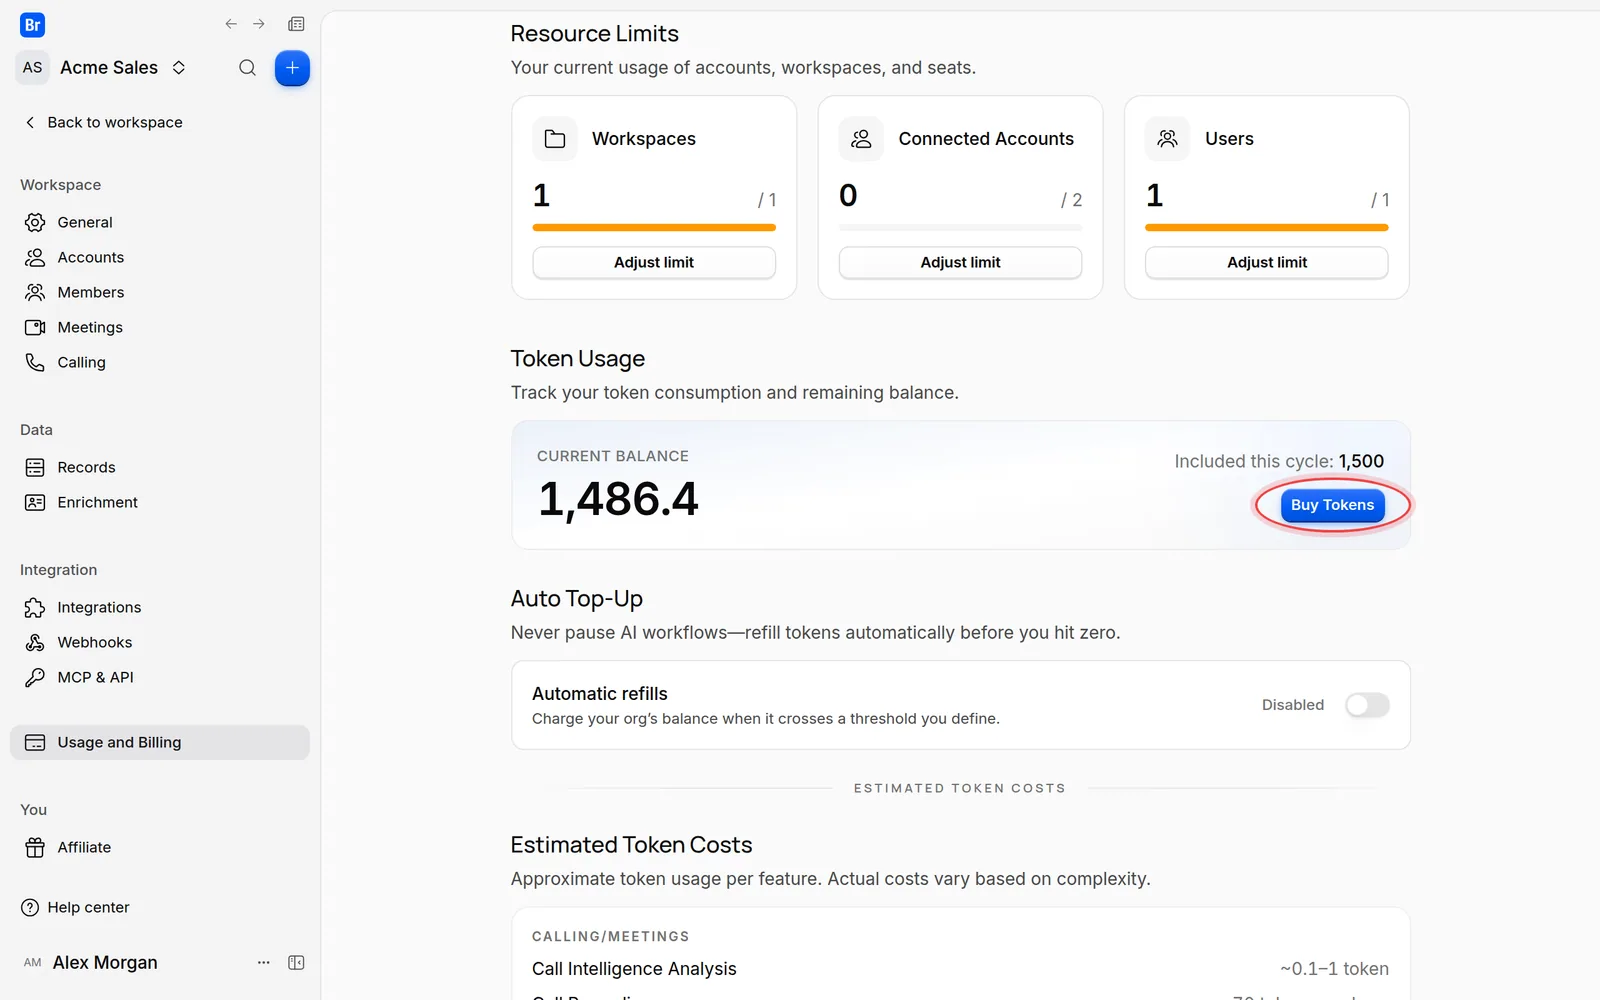Viewport: 1600px width, 1000px height.
Task: Click the Br app logo icon
Action: point(32,25)
